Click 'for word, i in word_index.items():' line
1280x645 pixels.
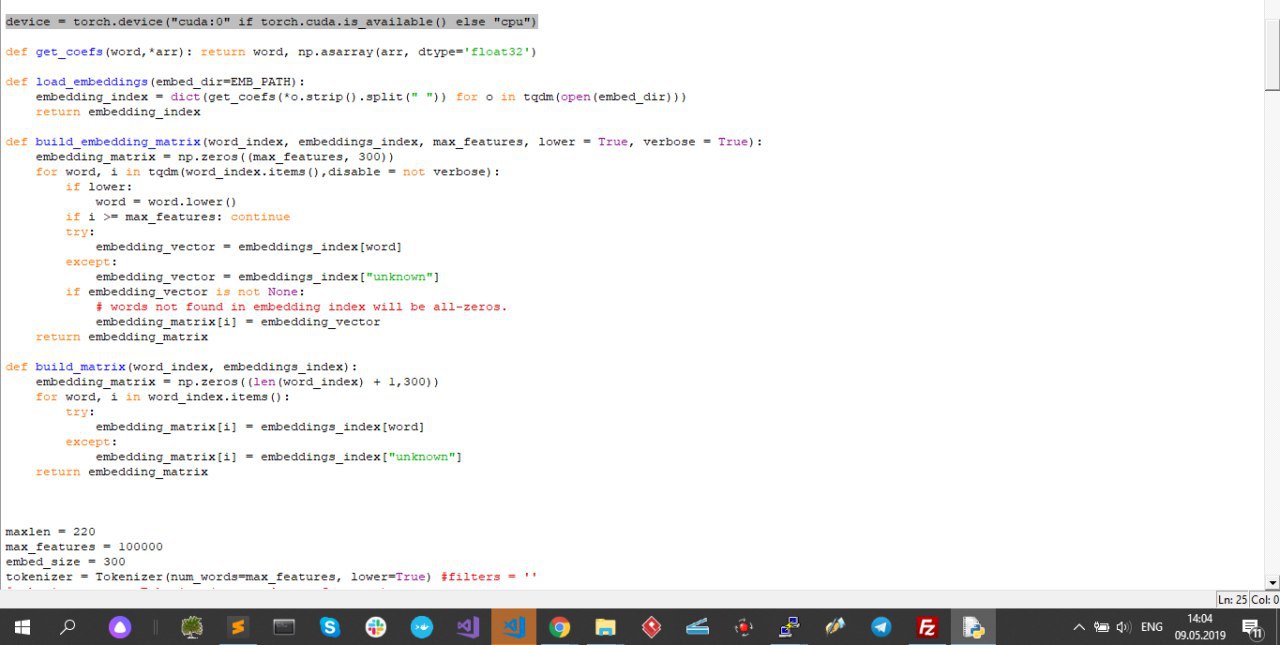[x=163, y=396]
